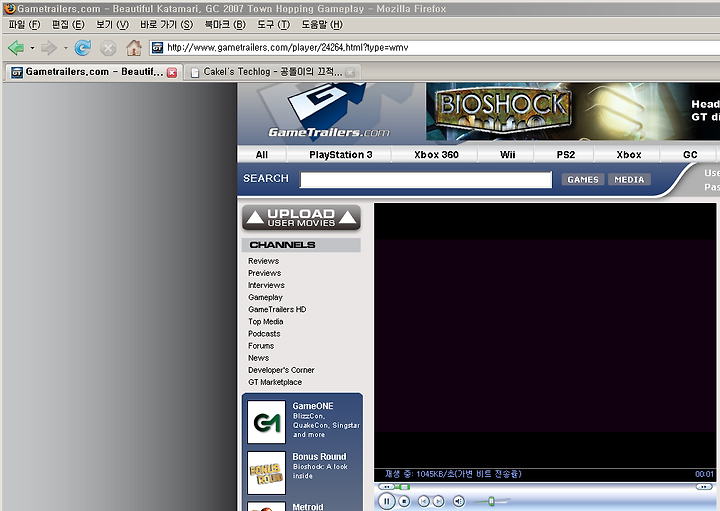720x511 pixels.
Task: Open the Top Media link
Action: (x=266, y=321)
